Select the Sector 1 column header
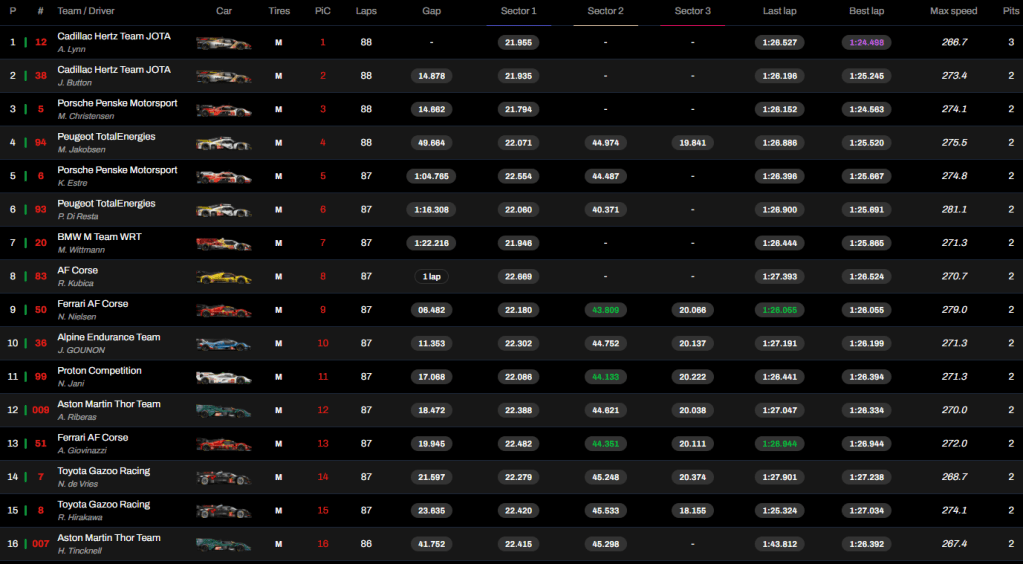 (x=519, y=11)
